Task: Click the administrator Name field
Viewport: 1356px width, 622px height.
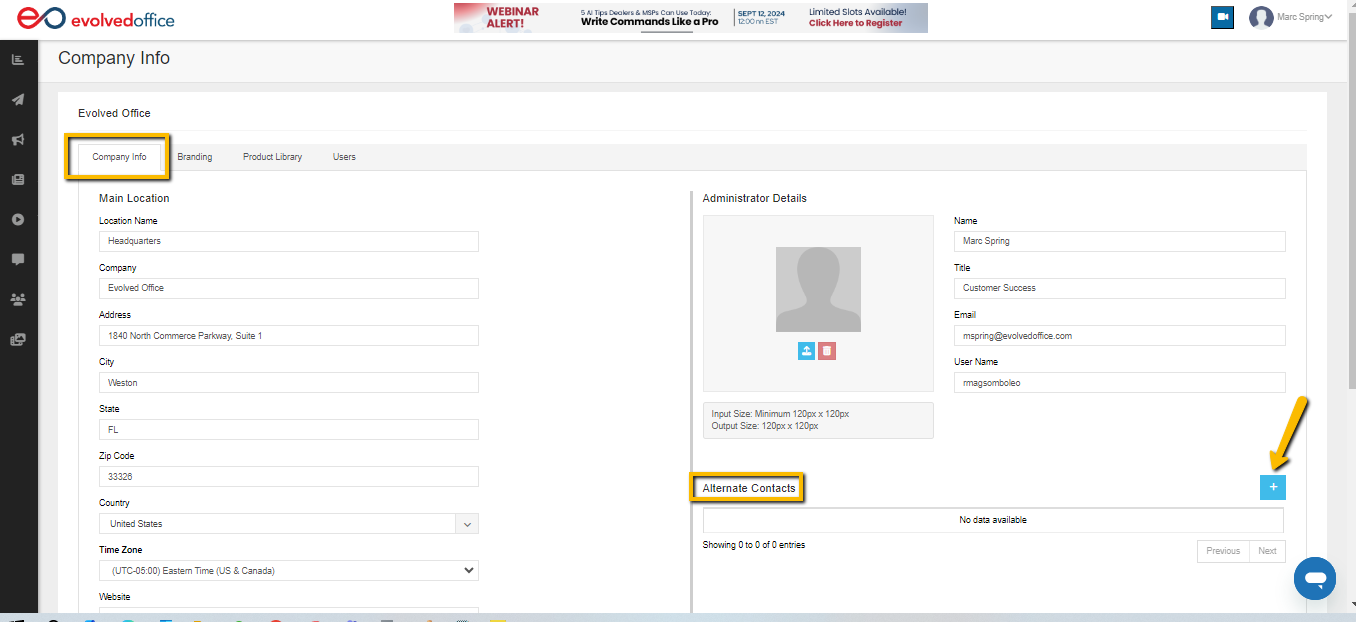Action: point(1120,241)
